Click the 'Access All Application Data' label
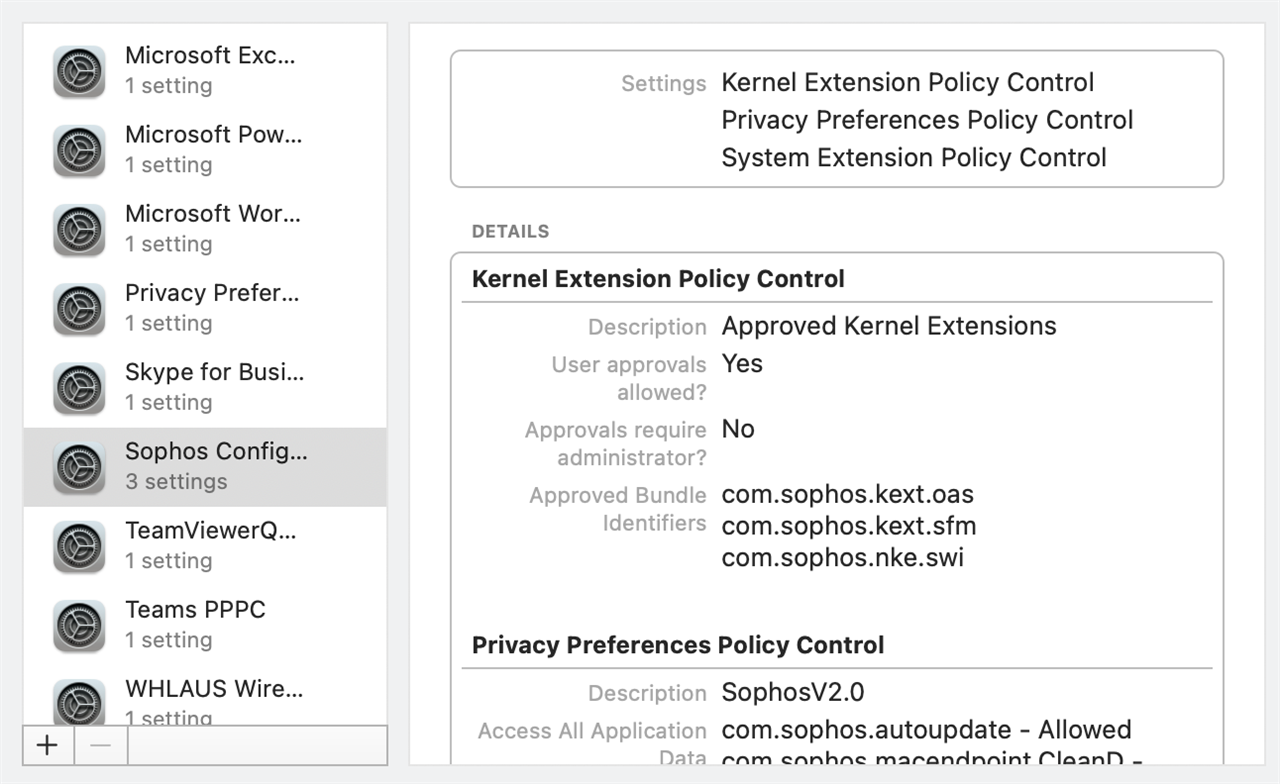This screenshot has height=784, width=1280. (x=592, y=745)
